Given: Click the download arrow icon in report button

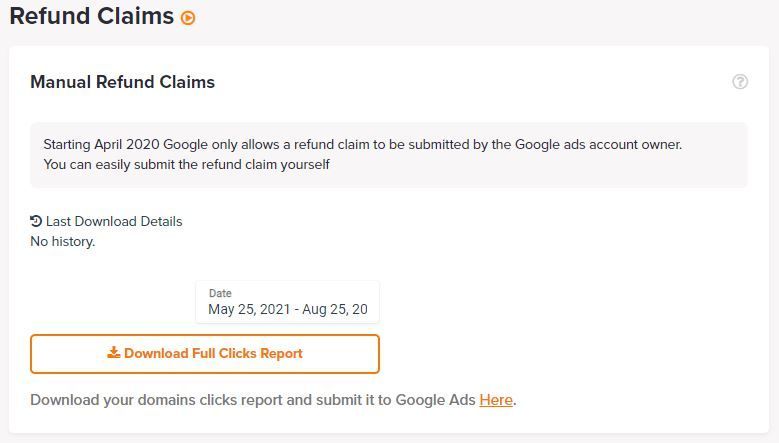Looking at the screenshot, I should point(114,353).
